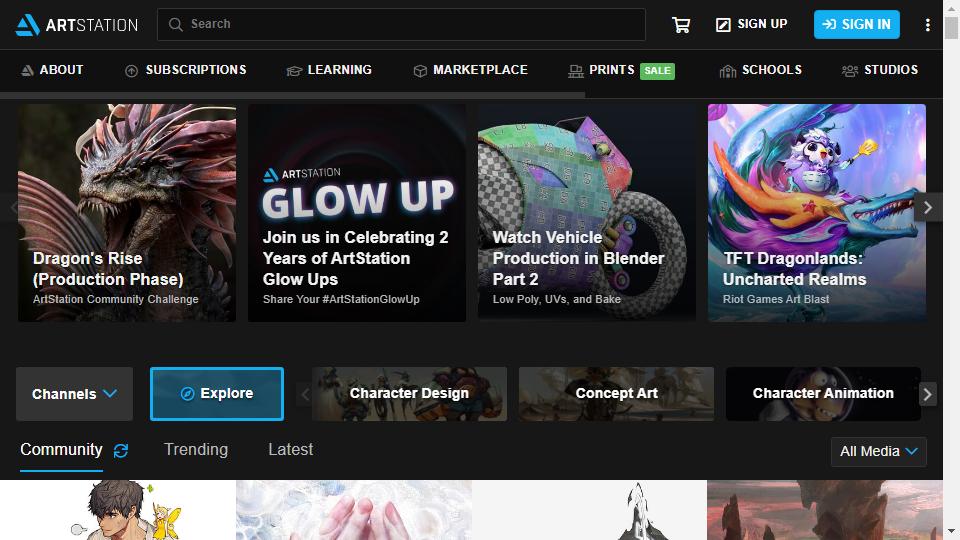Screen dimensions: 960x540
Task: Open the Subscriptions menu item
Action: [186, 70]
